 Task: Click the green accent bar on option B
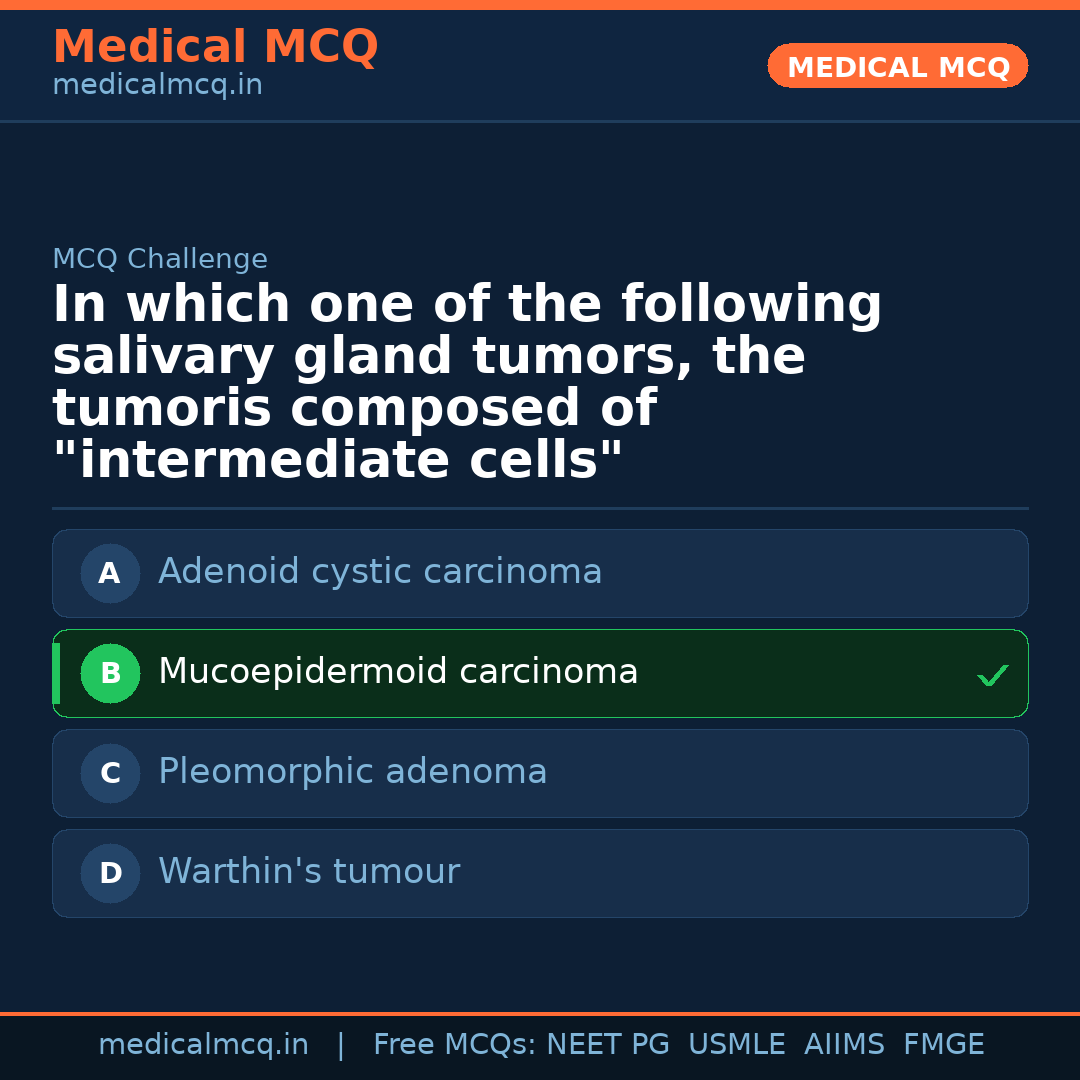coord(56,673)
